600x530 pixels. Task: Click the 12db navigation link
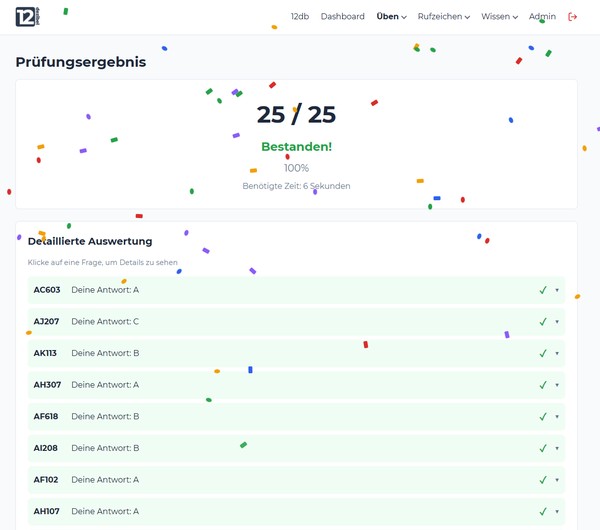(x=299, y=17)
